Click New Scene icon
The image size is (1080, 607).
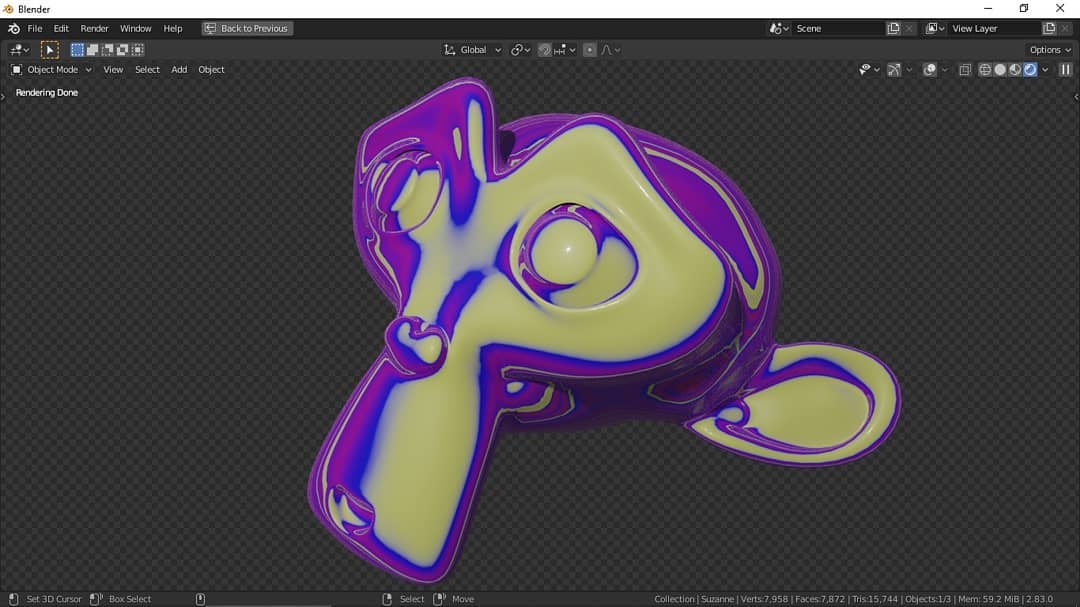coord(893,29)
